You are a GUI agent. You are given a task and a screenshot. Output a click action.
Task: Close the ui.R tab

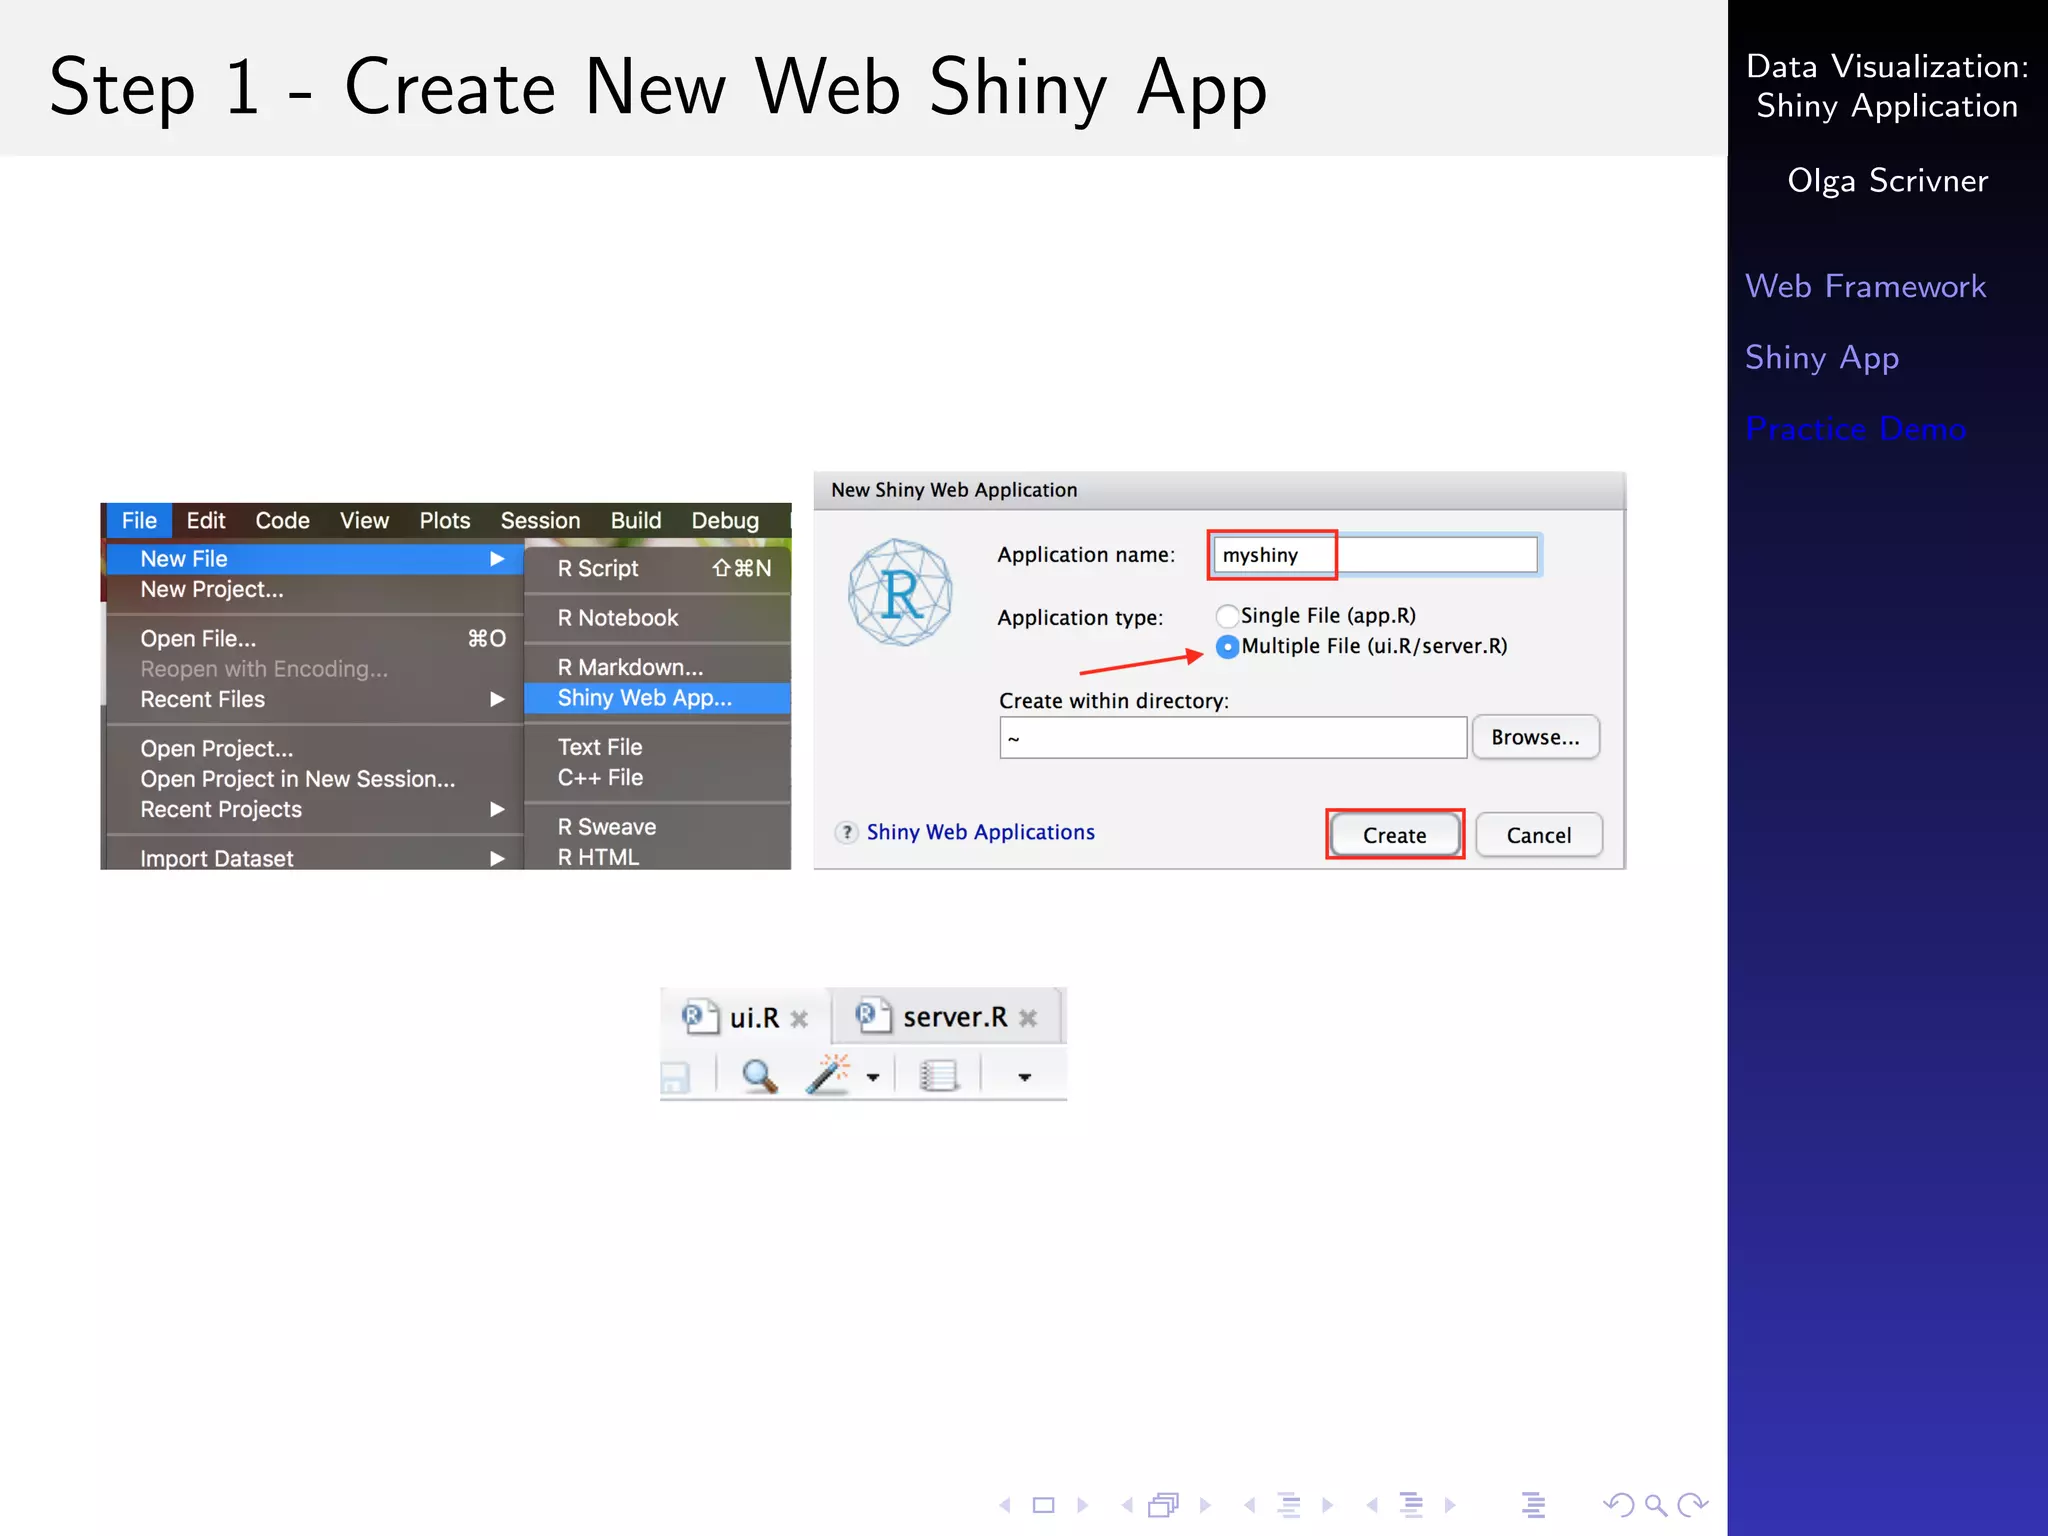(799, 1019)
